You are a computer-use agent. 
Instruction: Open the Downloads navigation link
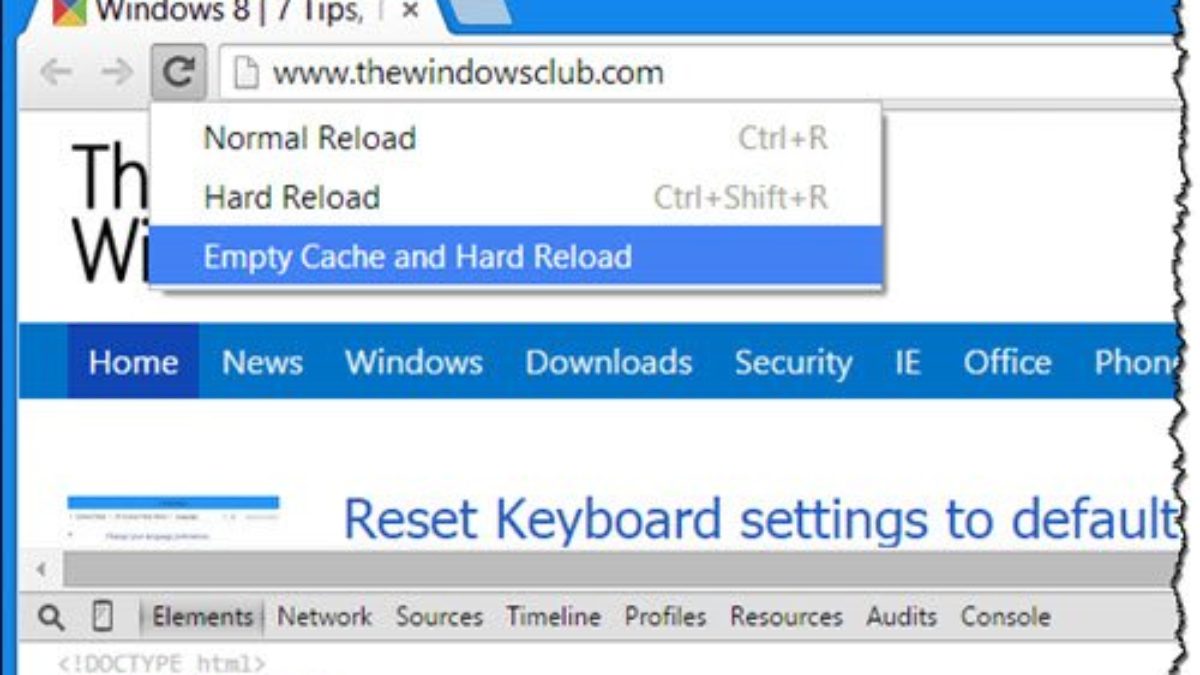pyautogui.click(x=608, y=362)
